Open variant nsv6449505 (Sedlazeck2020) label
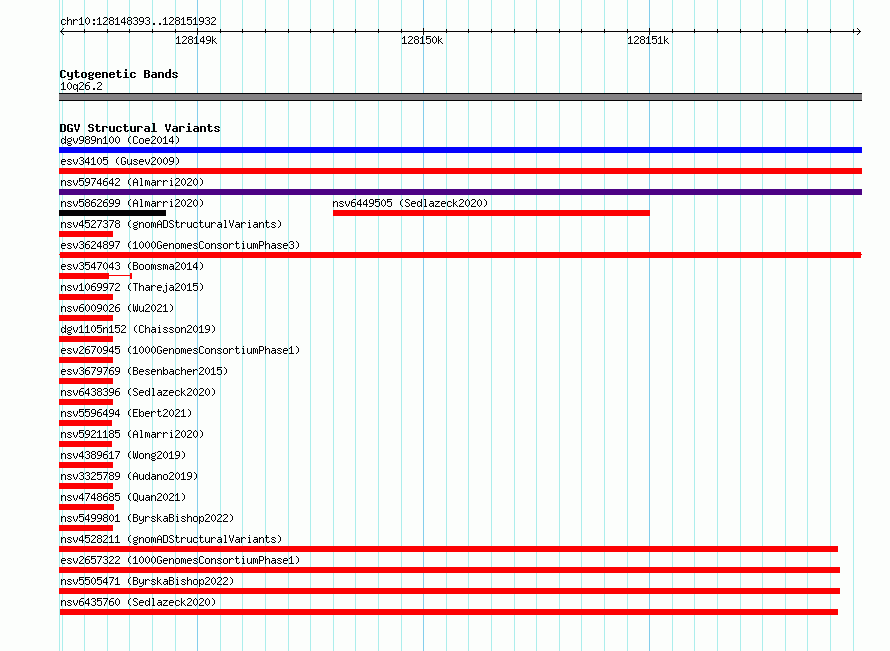Viewport: 890px width, 651px height. pos(410,203)
